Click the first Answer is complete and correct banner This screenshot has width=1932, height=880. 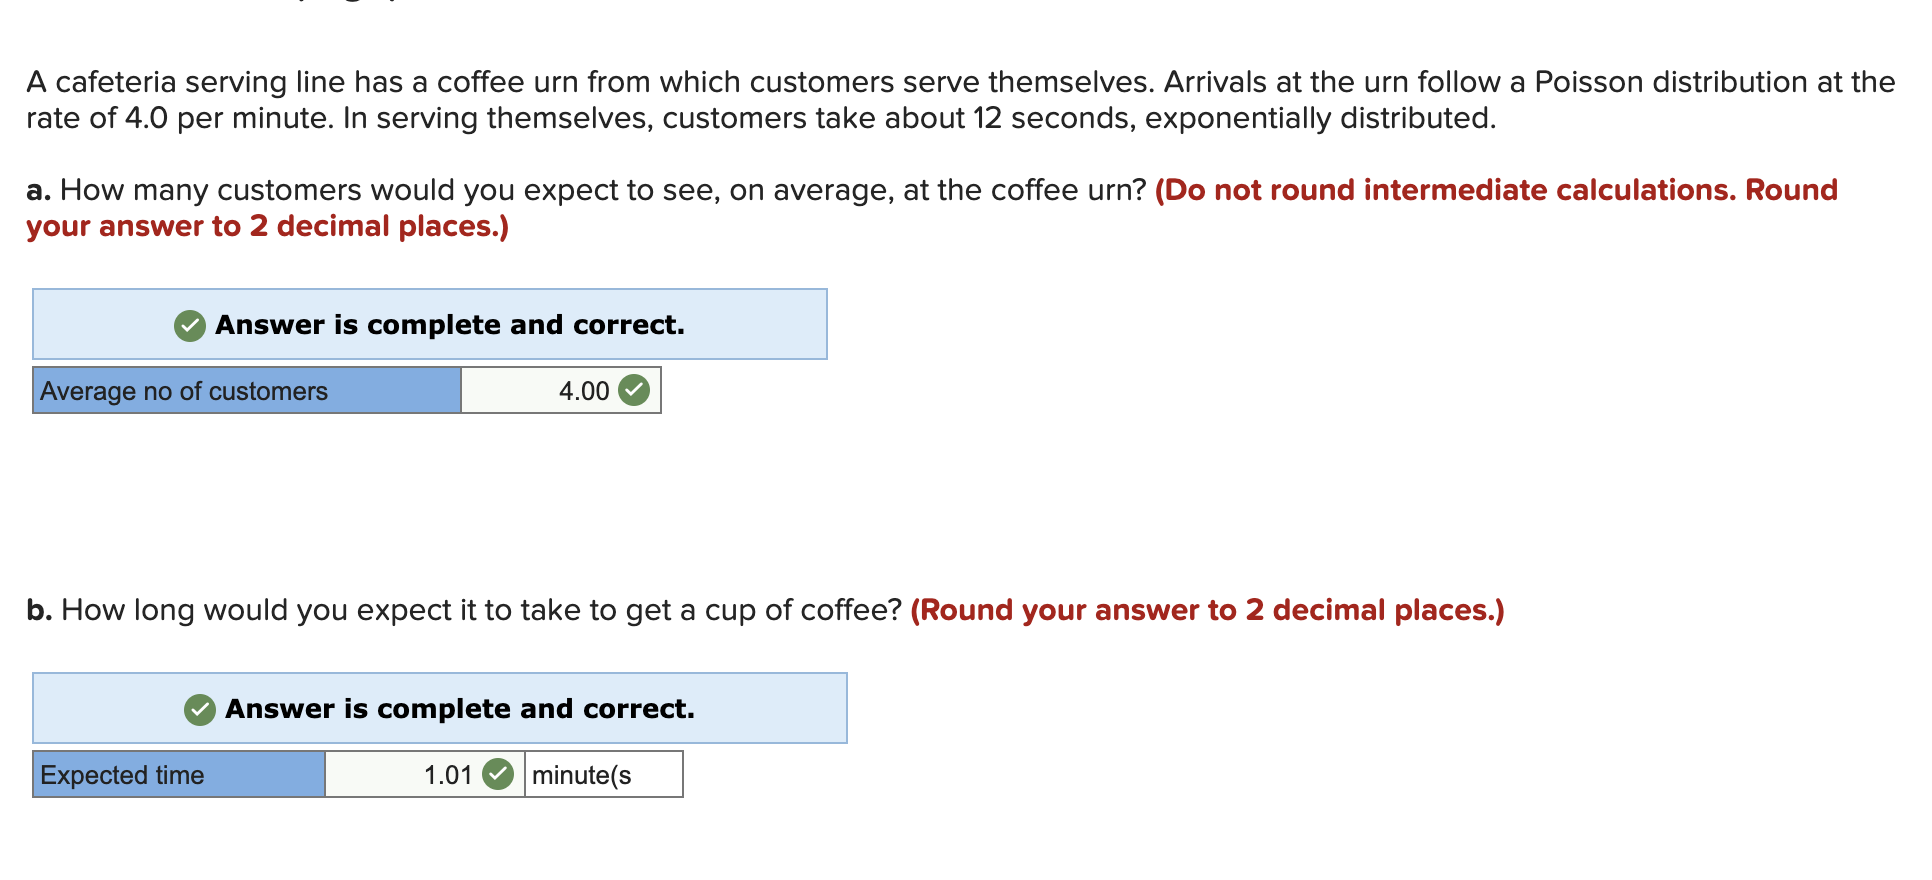430,325
